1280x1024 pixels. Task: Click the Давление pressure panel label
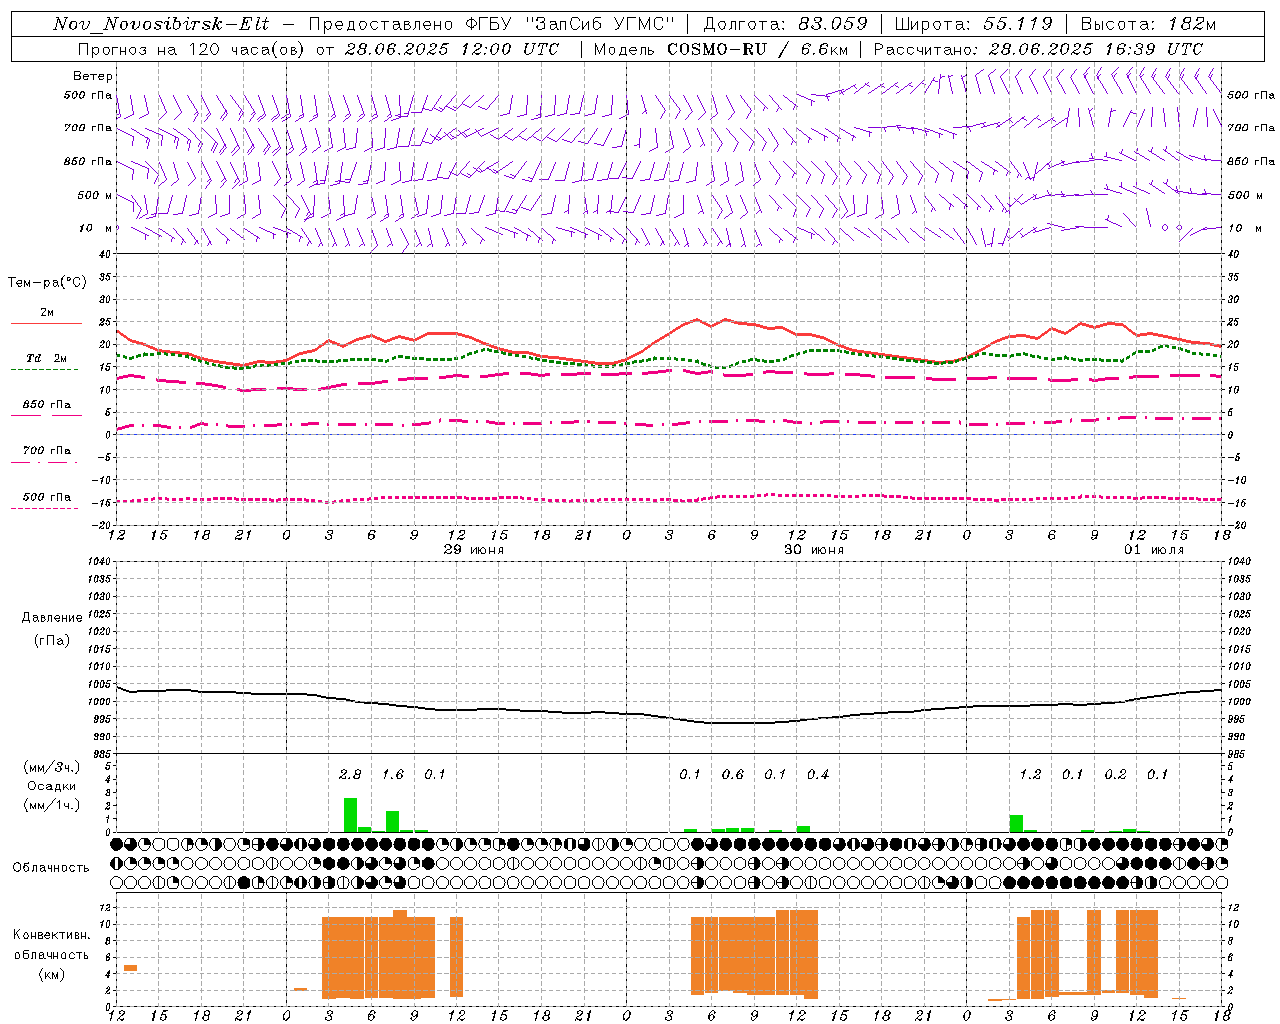(x=52, y=618)
